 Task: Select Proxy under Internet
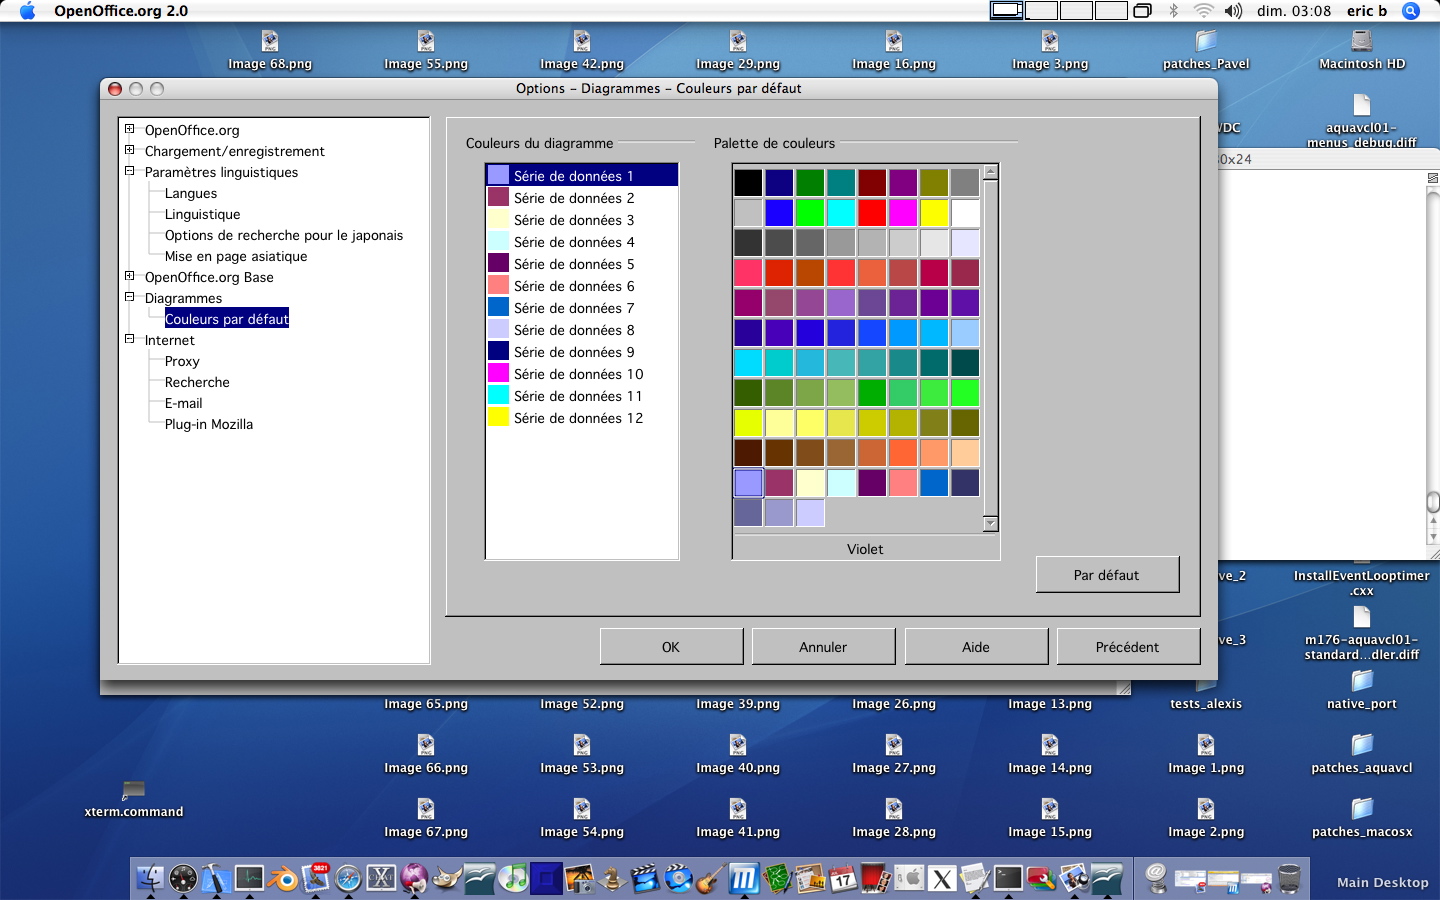(x=182, y=361)
